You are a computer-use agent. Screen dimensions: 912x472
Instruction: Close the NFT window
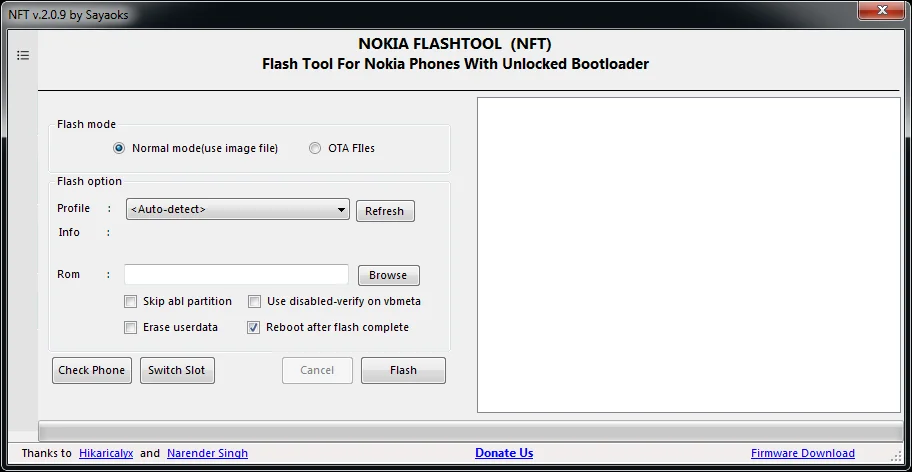884,10
